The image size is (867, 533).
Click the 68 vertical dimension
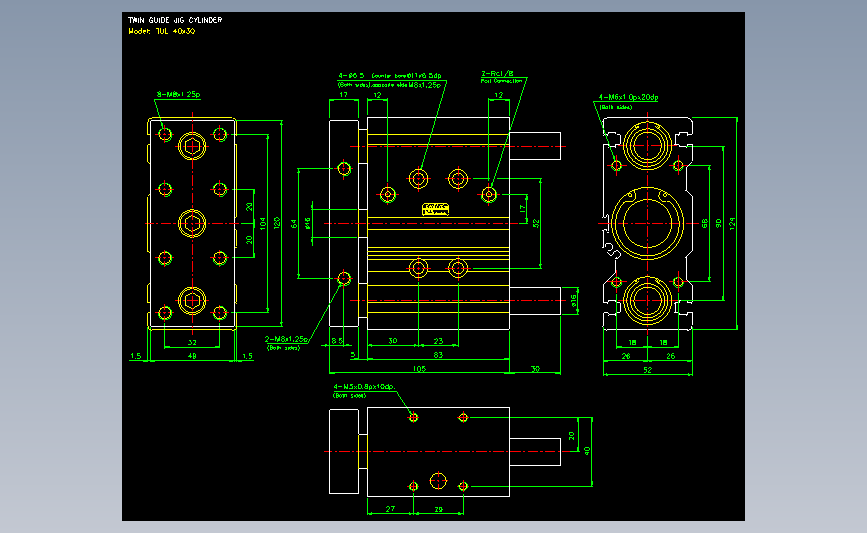point(704,223)
